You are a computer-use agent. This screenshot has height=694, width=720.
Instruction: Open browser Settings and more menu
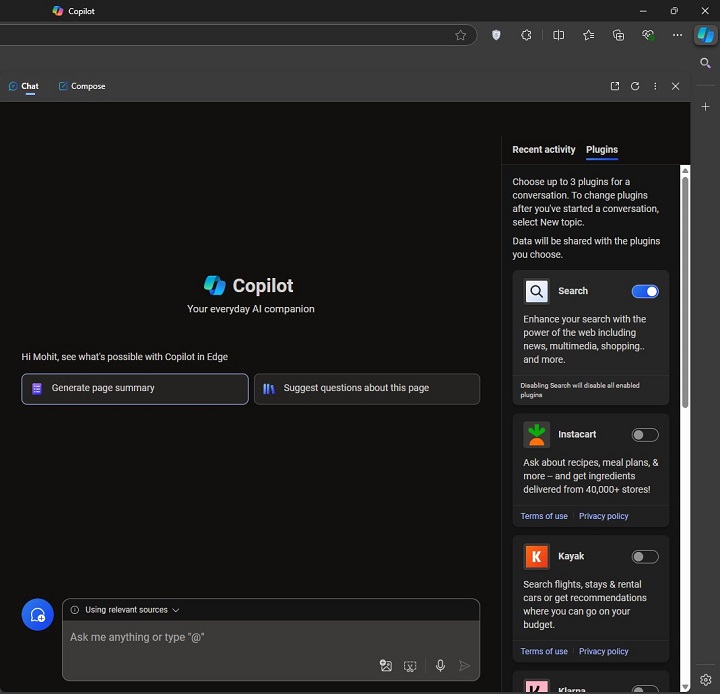click(677, 35)
